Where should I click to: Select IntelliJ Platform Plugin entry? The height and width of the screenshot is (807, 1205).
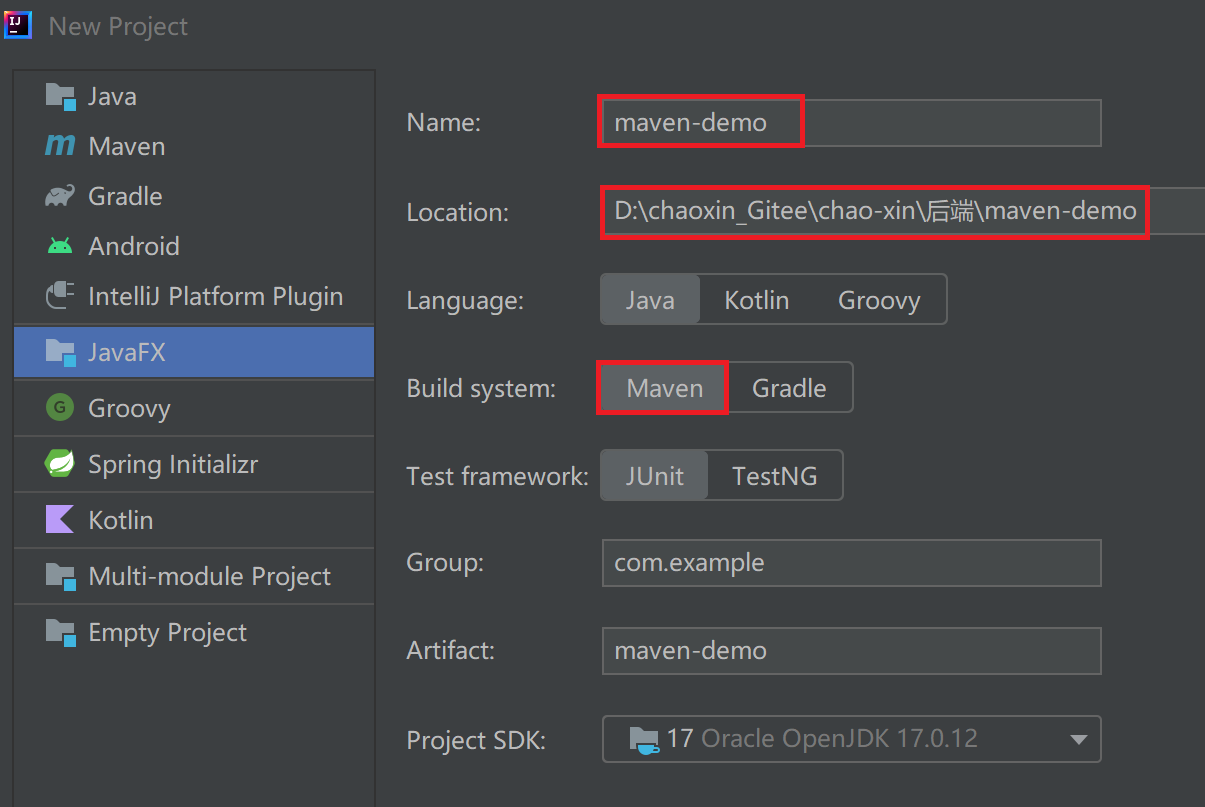(x=194, y=296)
